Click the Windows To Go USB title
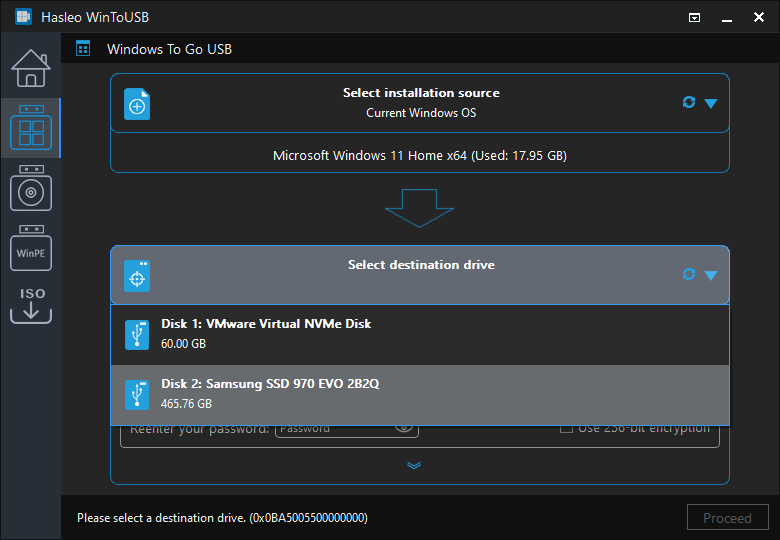The image size is (780, 540). click(169, 49)
